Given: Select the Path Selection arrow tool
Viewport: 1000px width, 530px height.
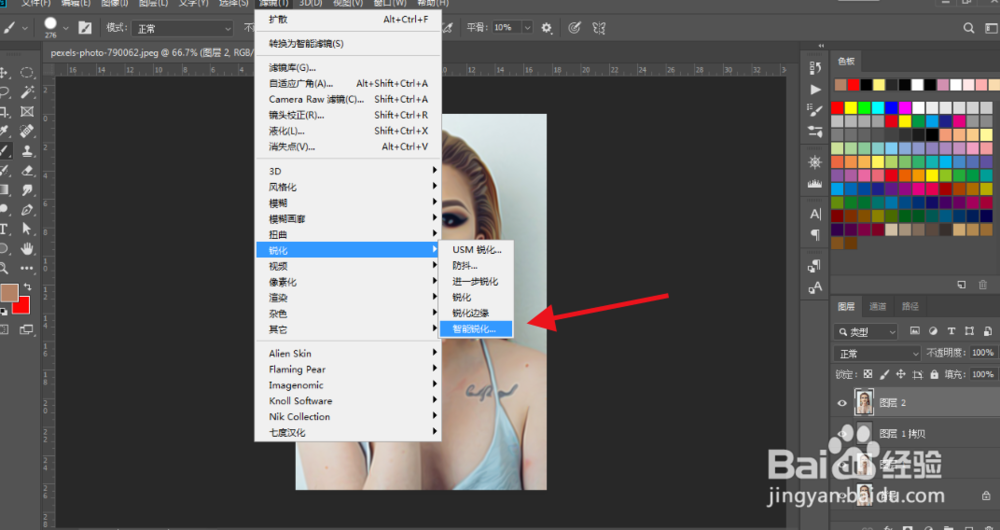Looking at the screenshot, I should point(27,228).
